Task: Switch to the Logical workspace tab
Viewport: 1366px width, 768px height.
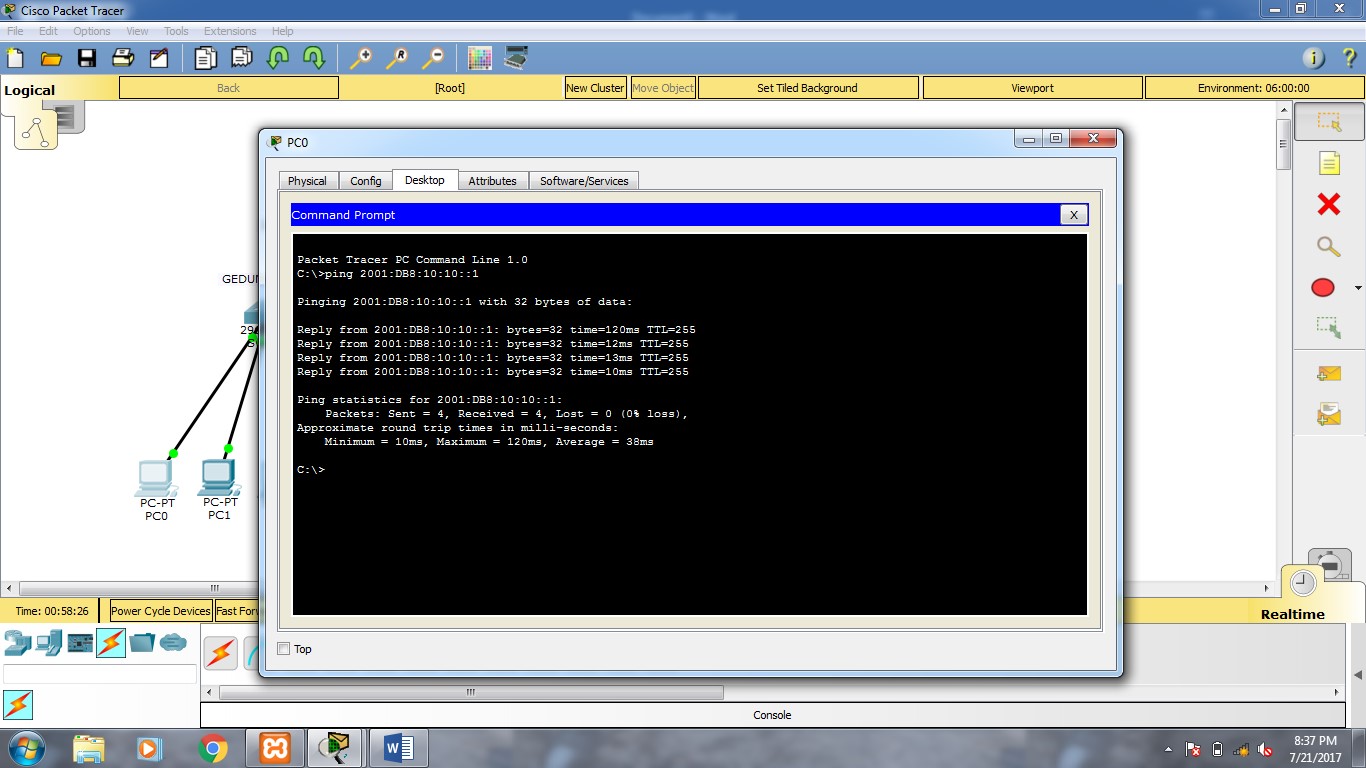Action: pyautogui.click(x=30, y=90)
